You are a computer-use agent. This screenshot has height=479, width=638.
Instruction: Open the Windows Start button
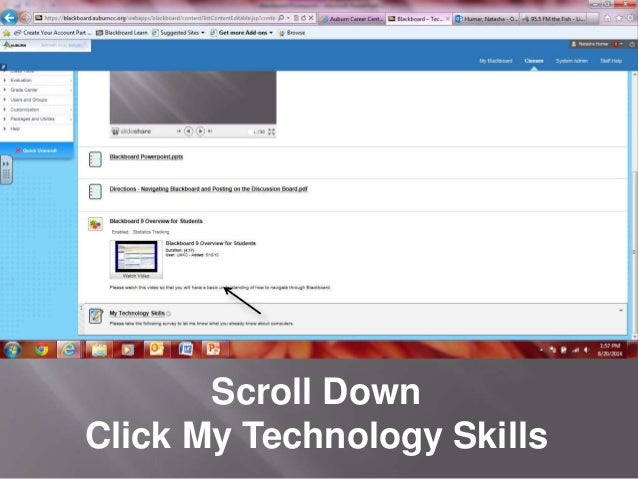click(x=12, y=349)
